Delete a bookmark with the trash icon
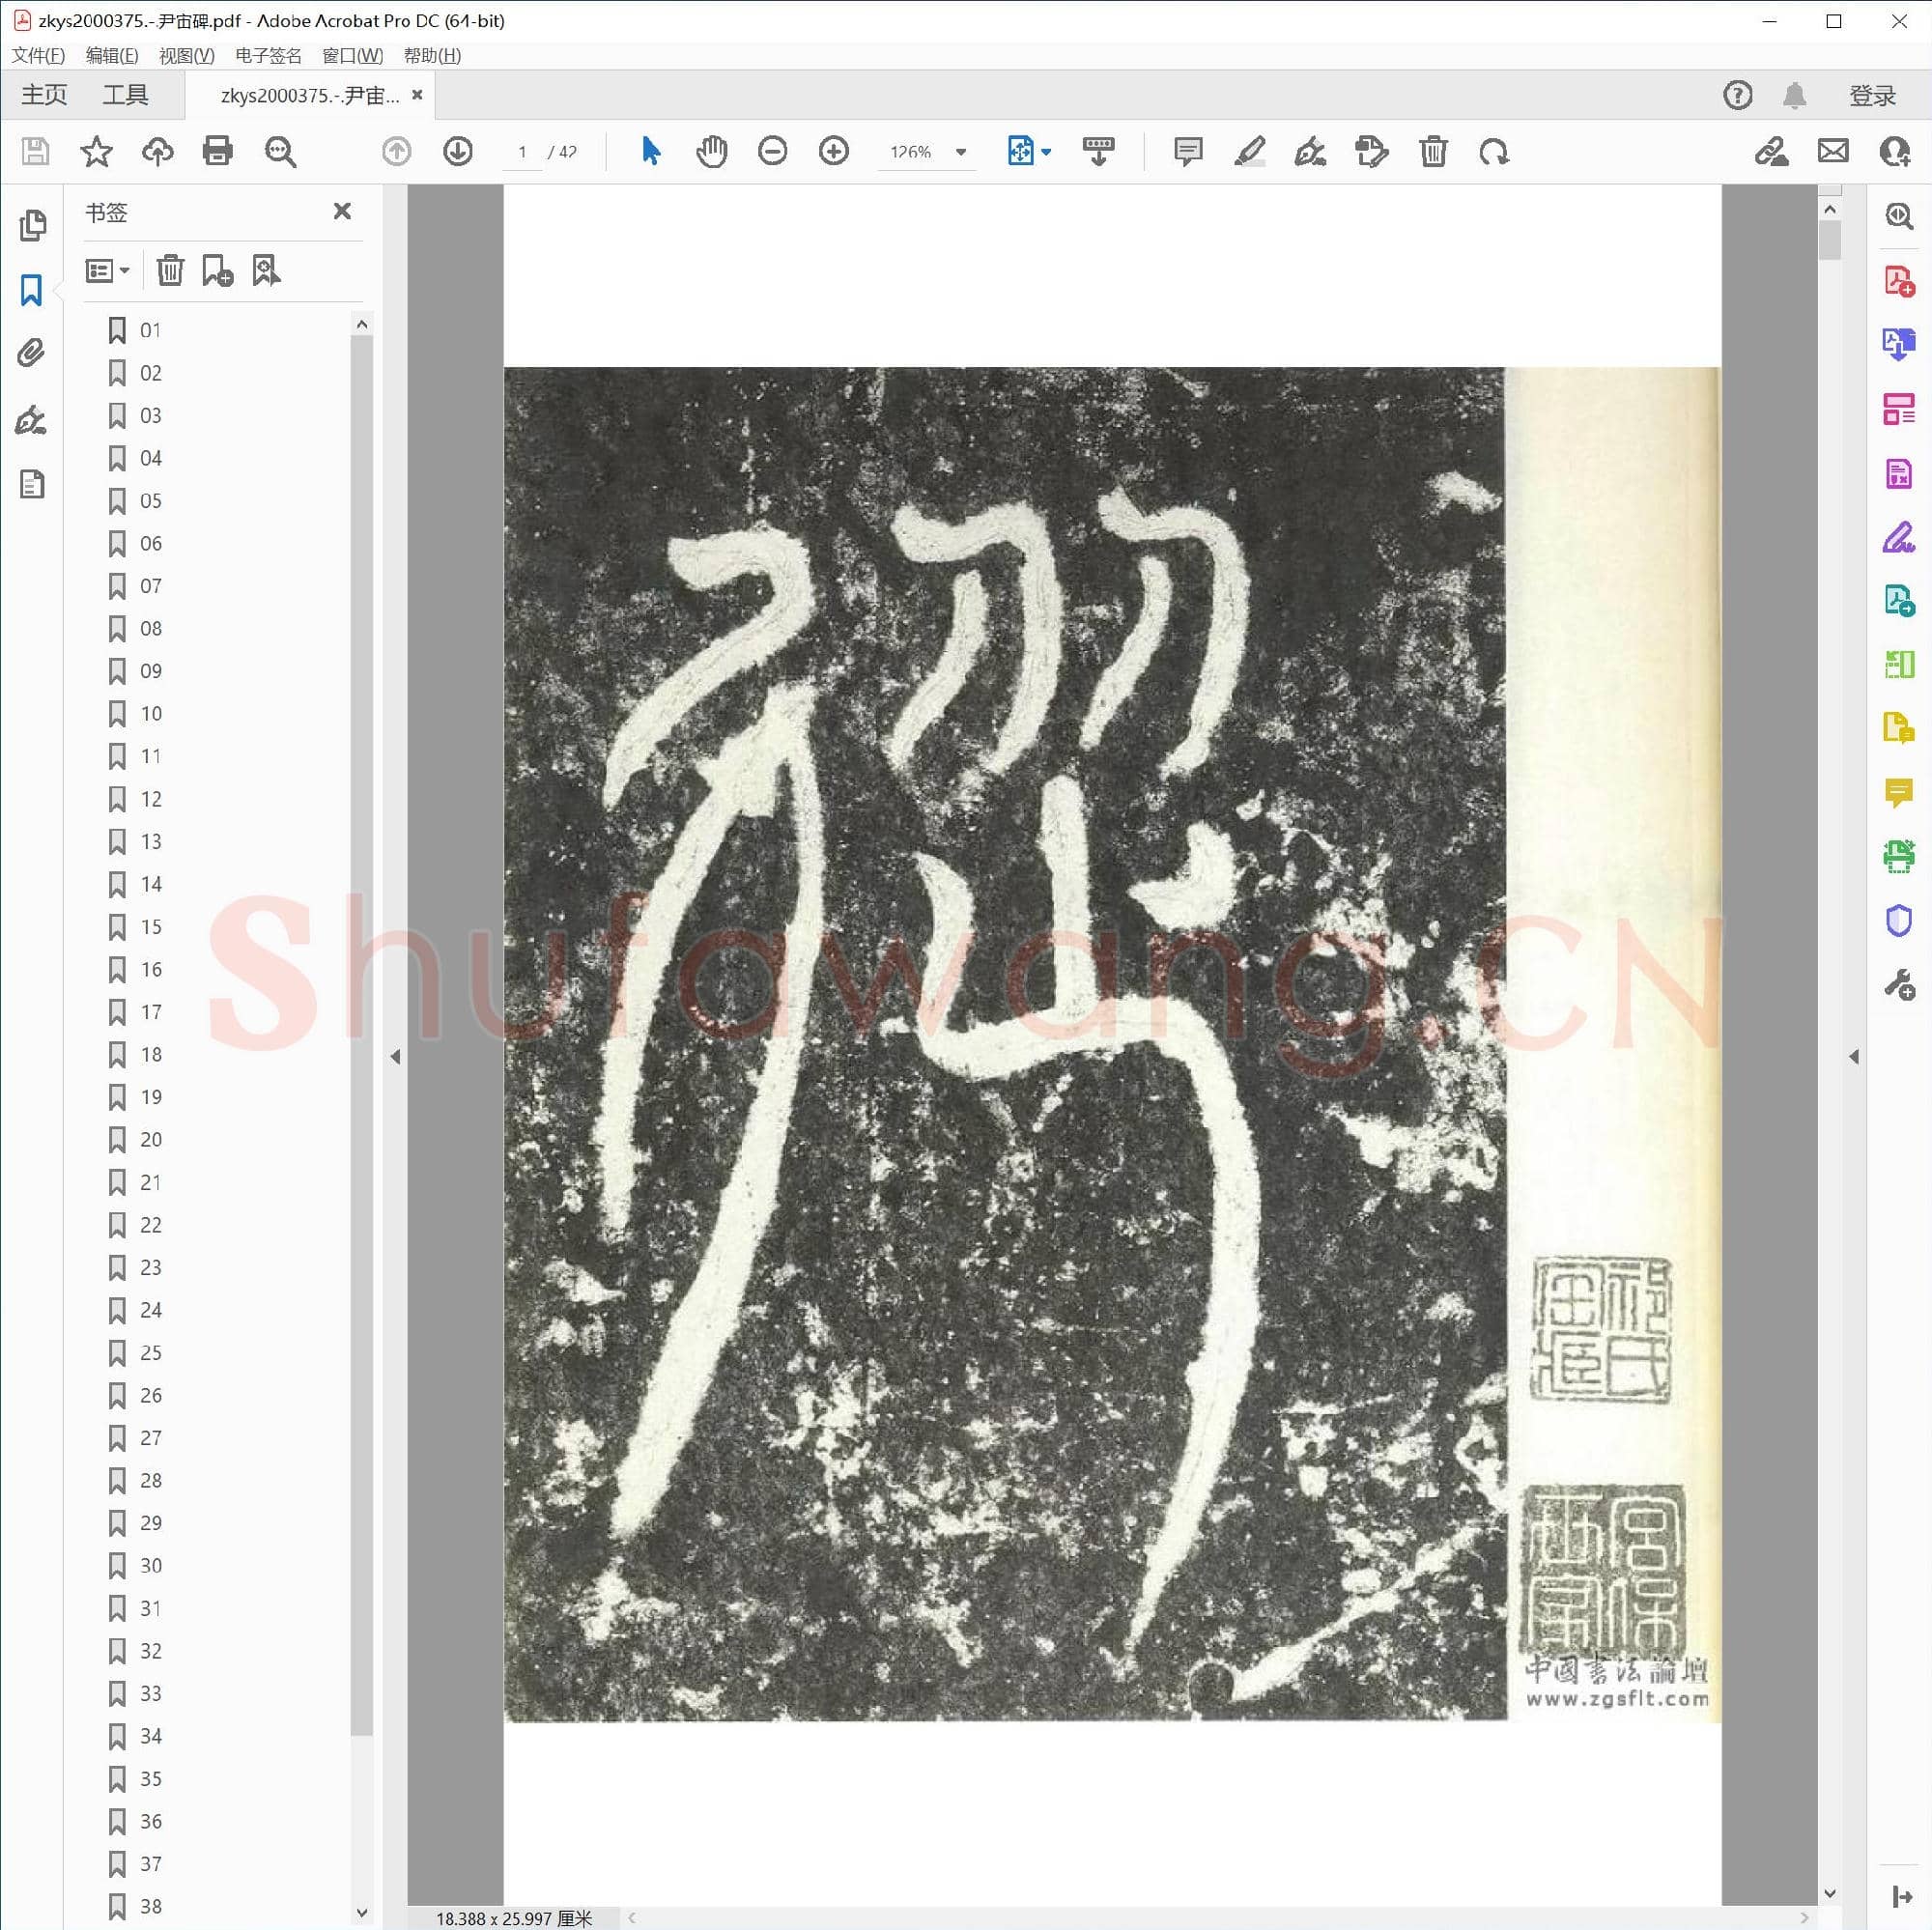 click(170, 270)
